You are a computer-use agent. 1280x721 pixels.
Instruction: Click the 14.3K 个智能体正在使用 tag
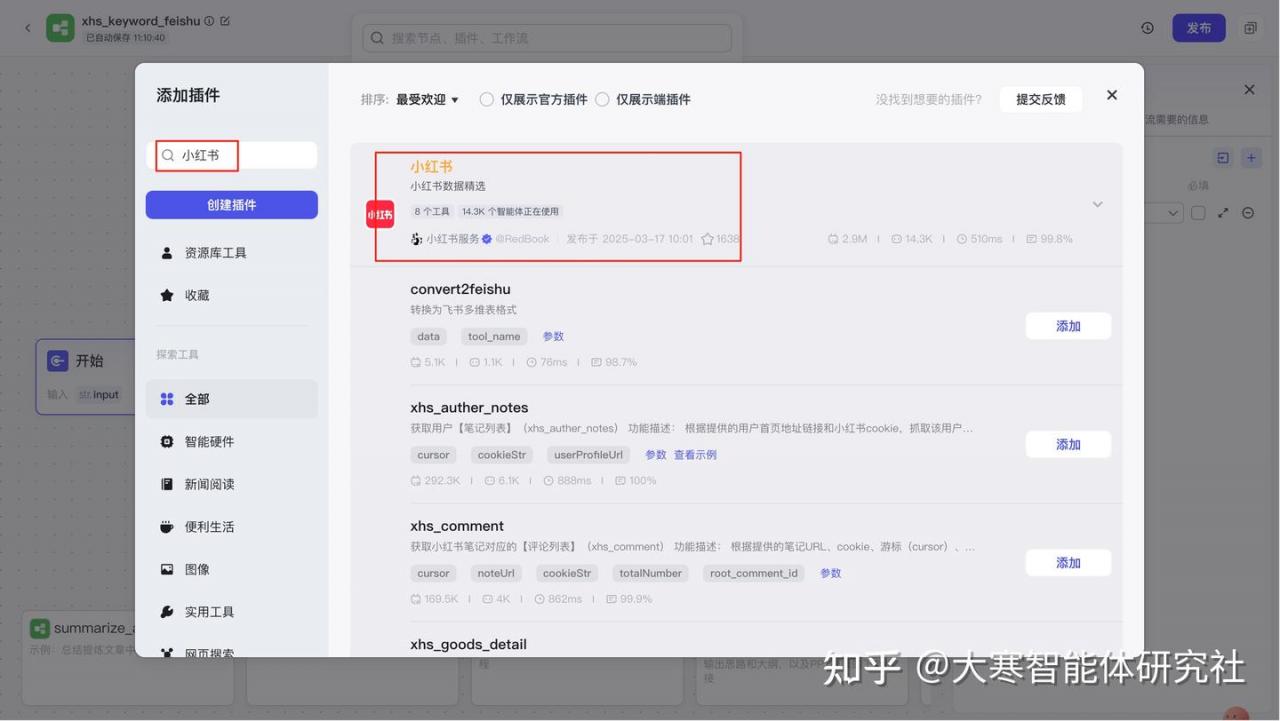tap(510, 211)
